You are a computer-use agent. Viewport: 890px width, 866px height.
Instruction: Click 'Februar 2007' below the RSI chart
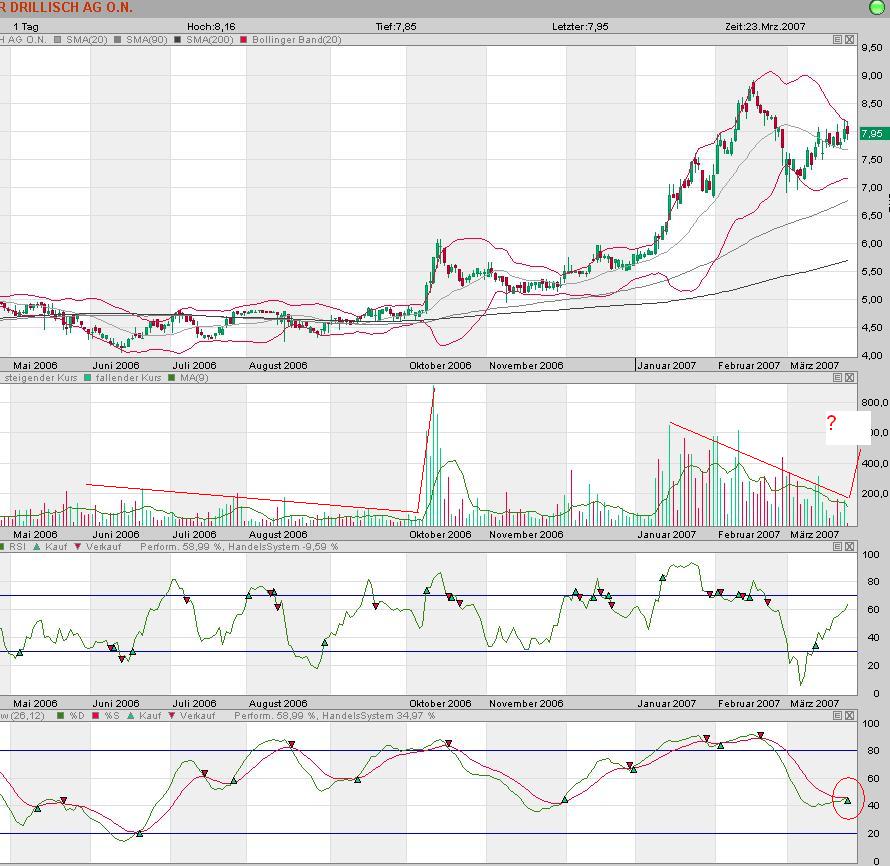click(x=749, y=703)
